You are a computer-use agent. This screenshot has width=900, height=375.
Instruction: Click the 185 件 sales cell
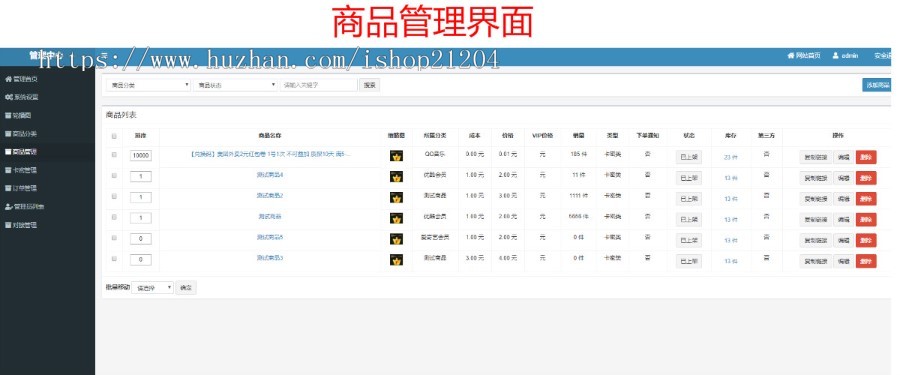(x=579, y=154)
